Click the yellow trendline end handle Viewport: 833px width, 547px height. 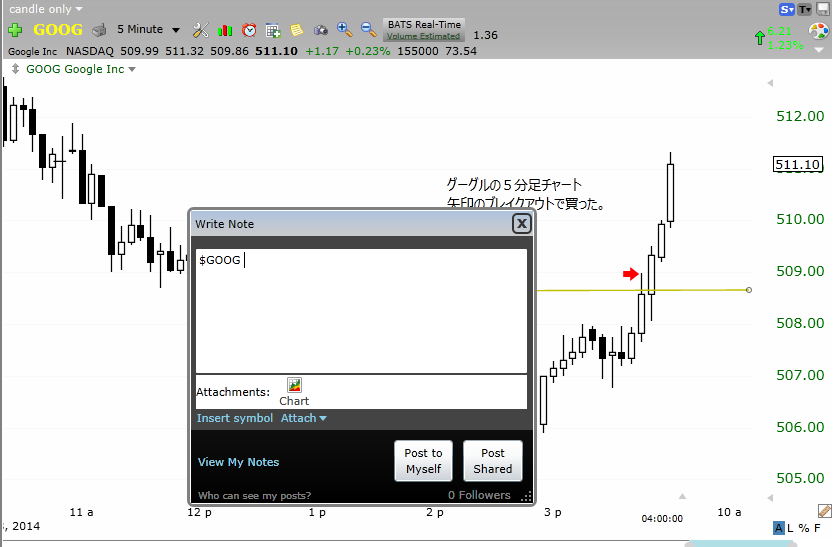tap(749, 290)
